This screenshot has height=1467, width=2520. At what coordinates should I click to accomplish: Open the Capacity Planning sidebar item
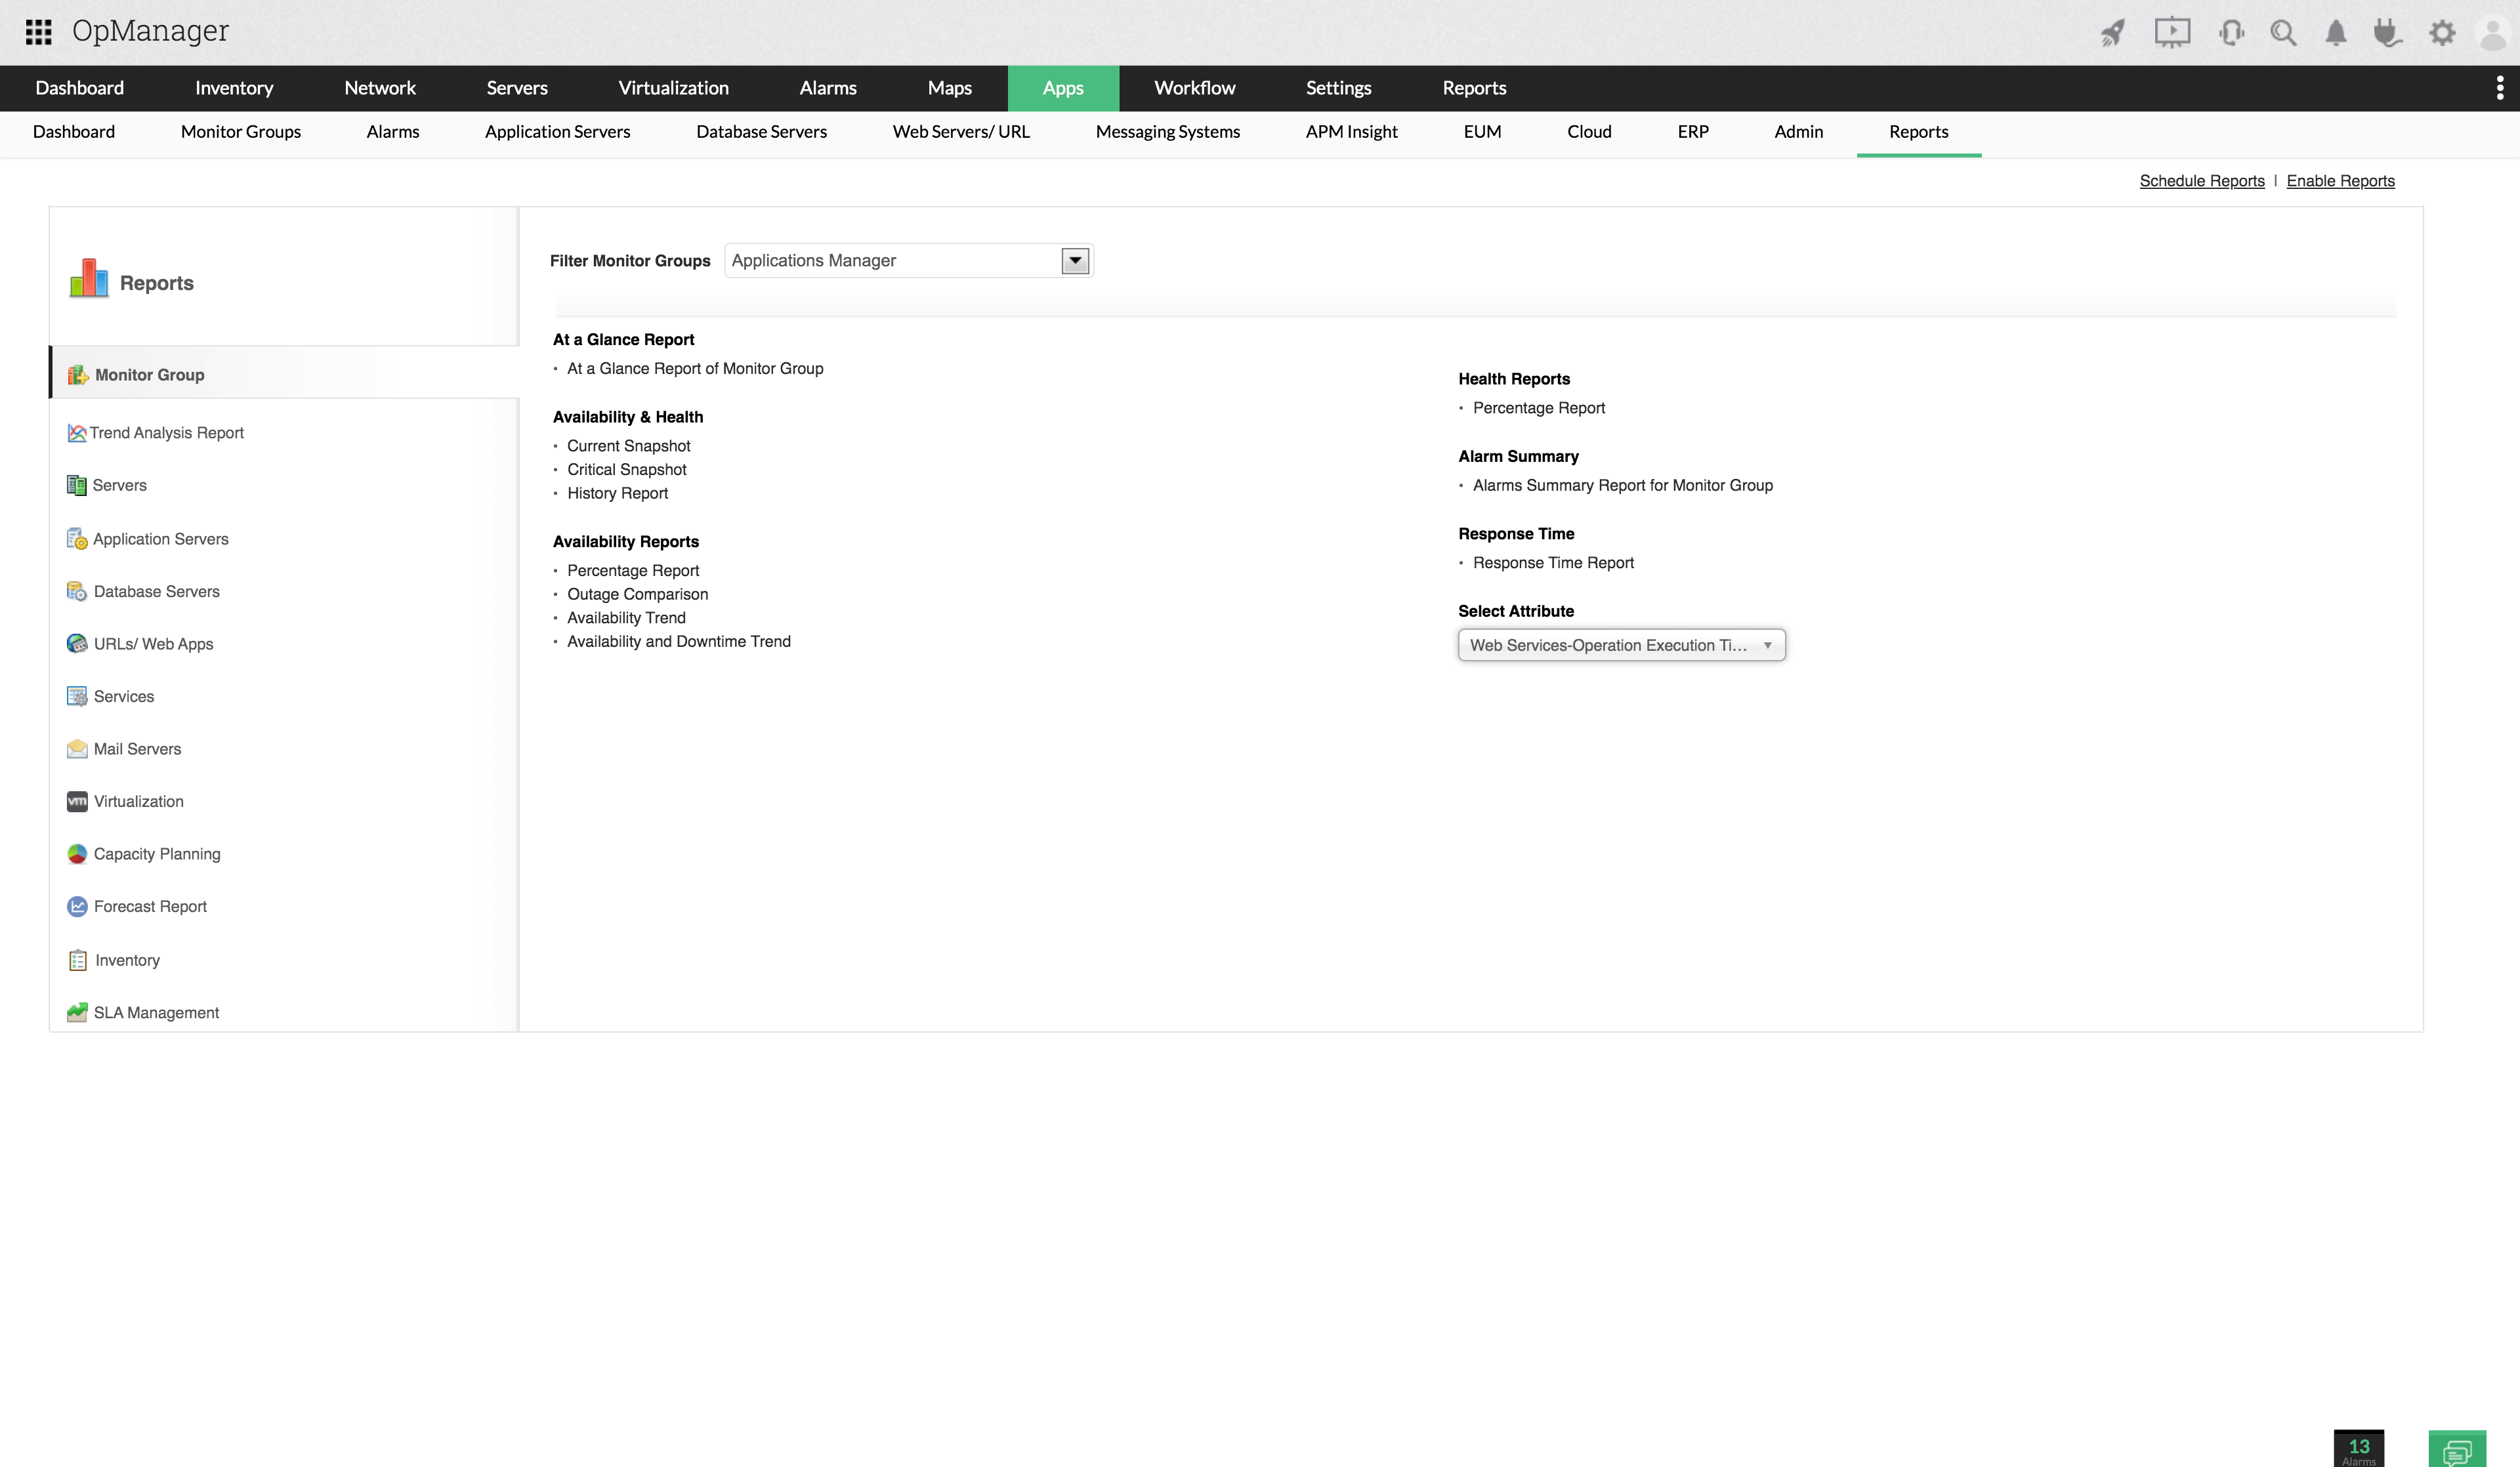pyautogui.click(x=157, y=854)
